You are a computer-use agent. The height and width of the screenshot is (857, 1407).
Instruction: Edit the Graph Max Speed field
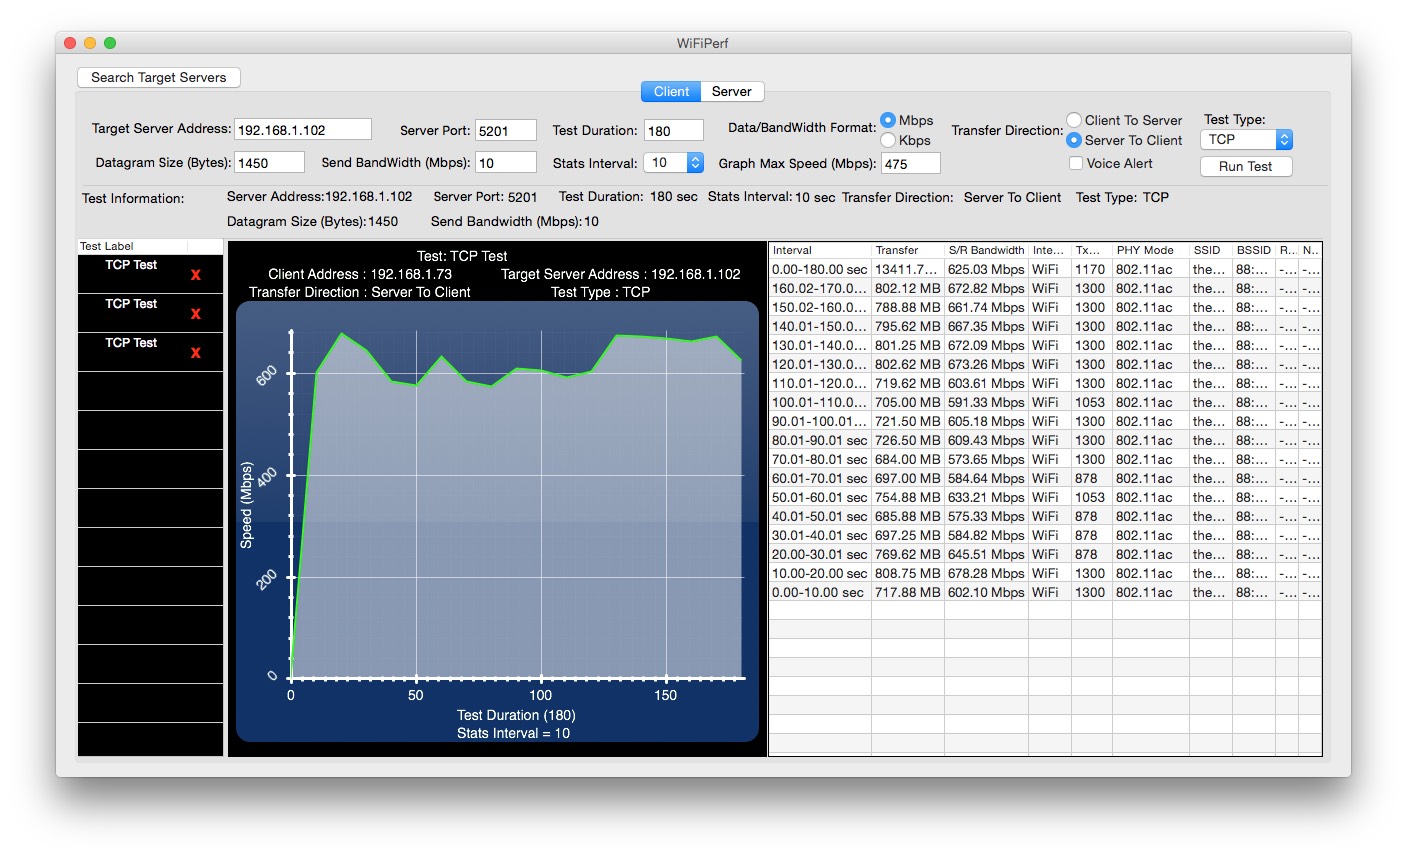[911, 163]
